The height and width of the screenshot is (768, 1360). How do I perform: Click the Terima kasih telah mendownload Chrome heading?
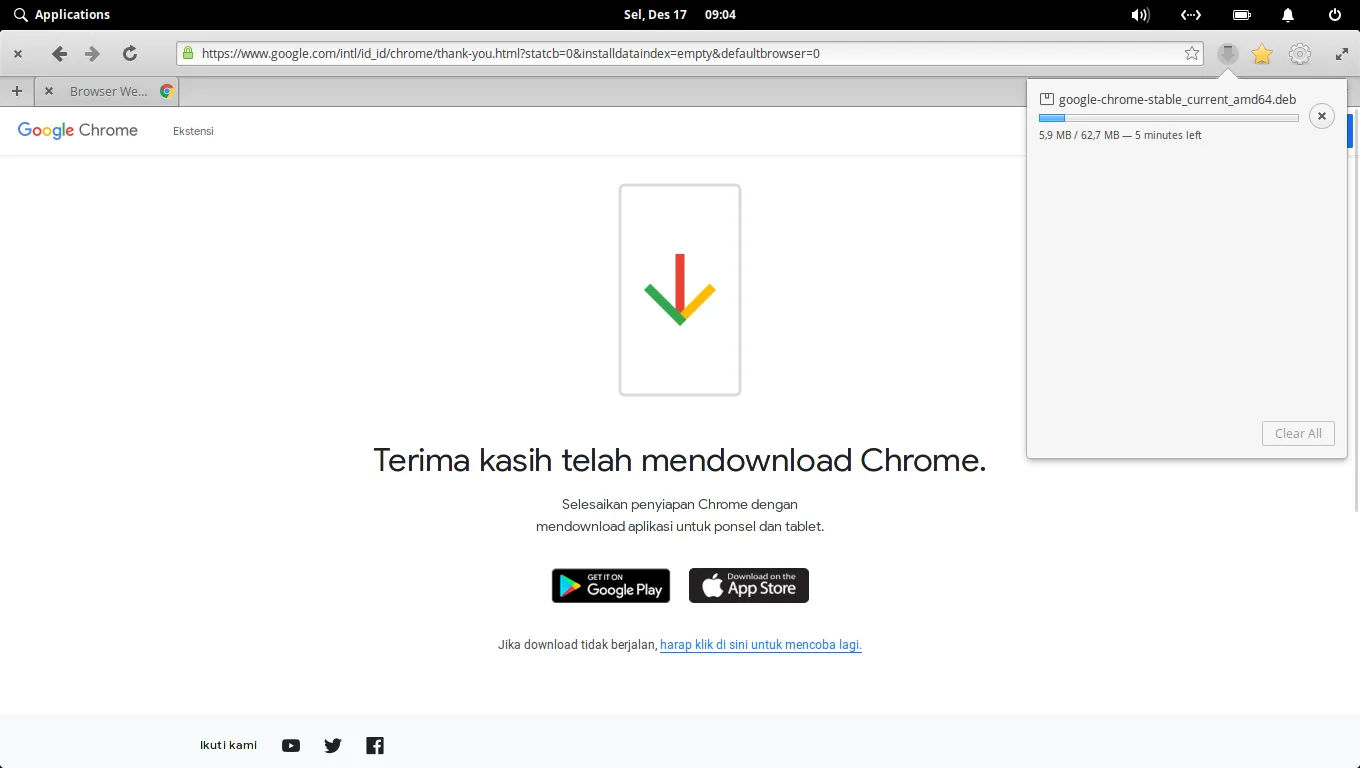tap(680, 460)
